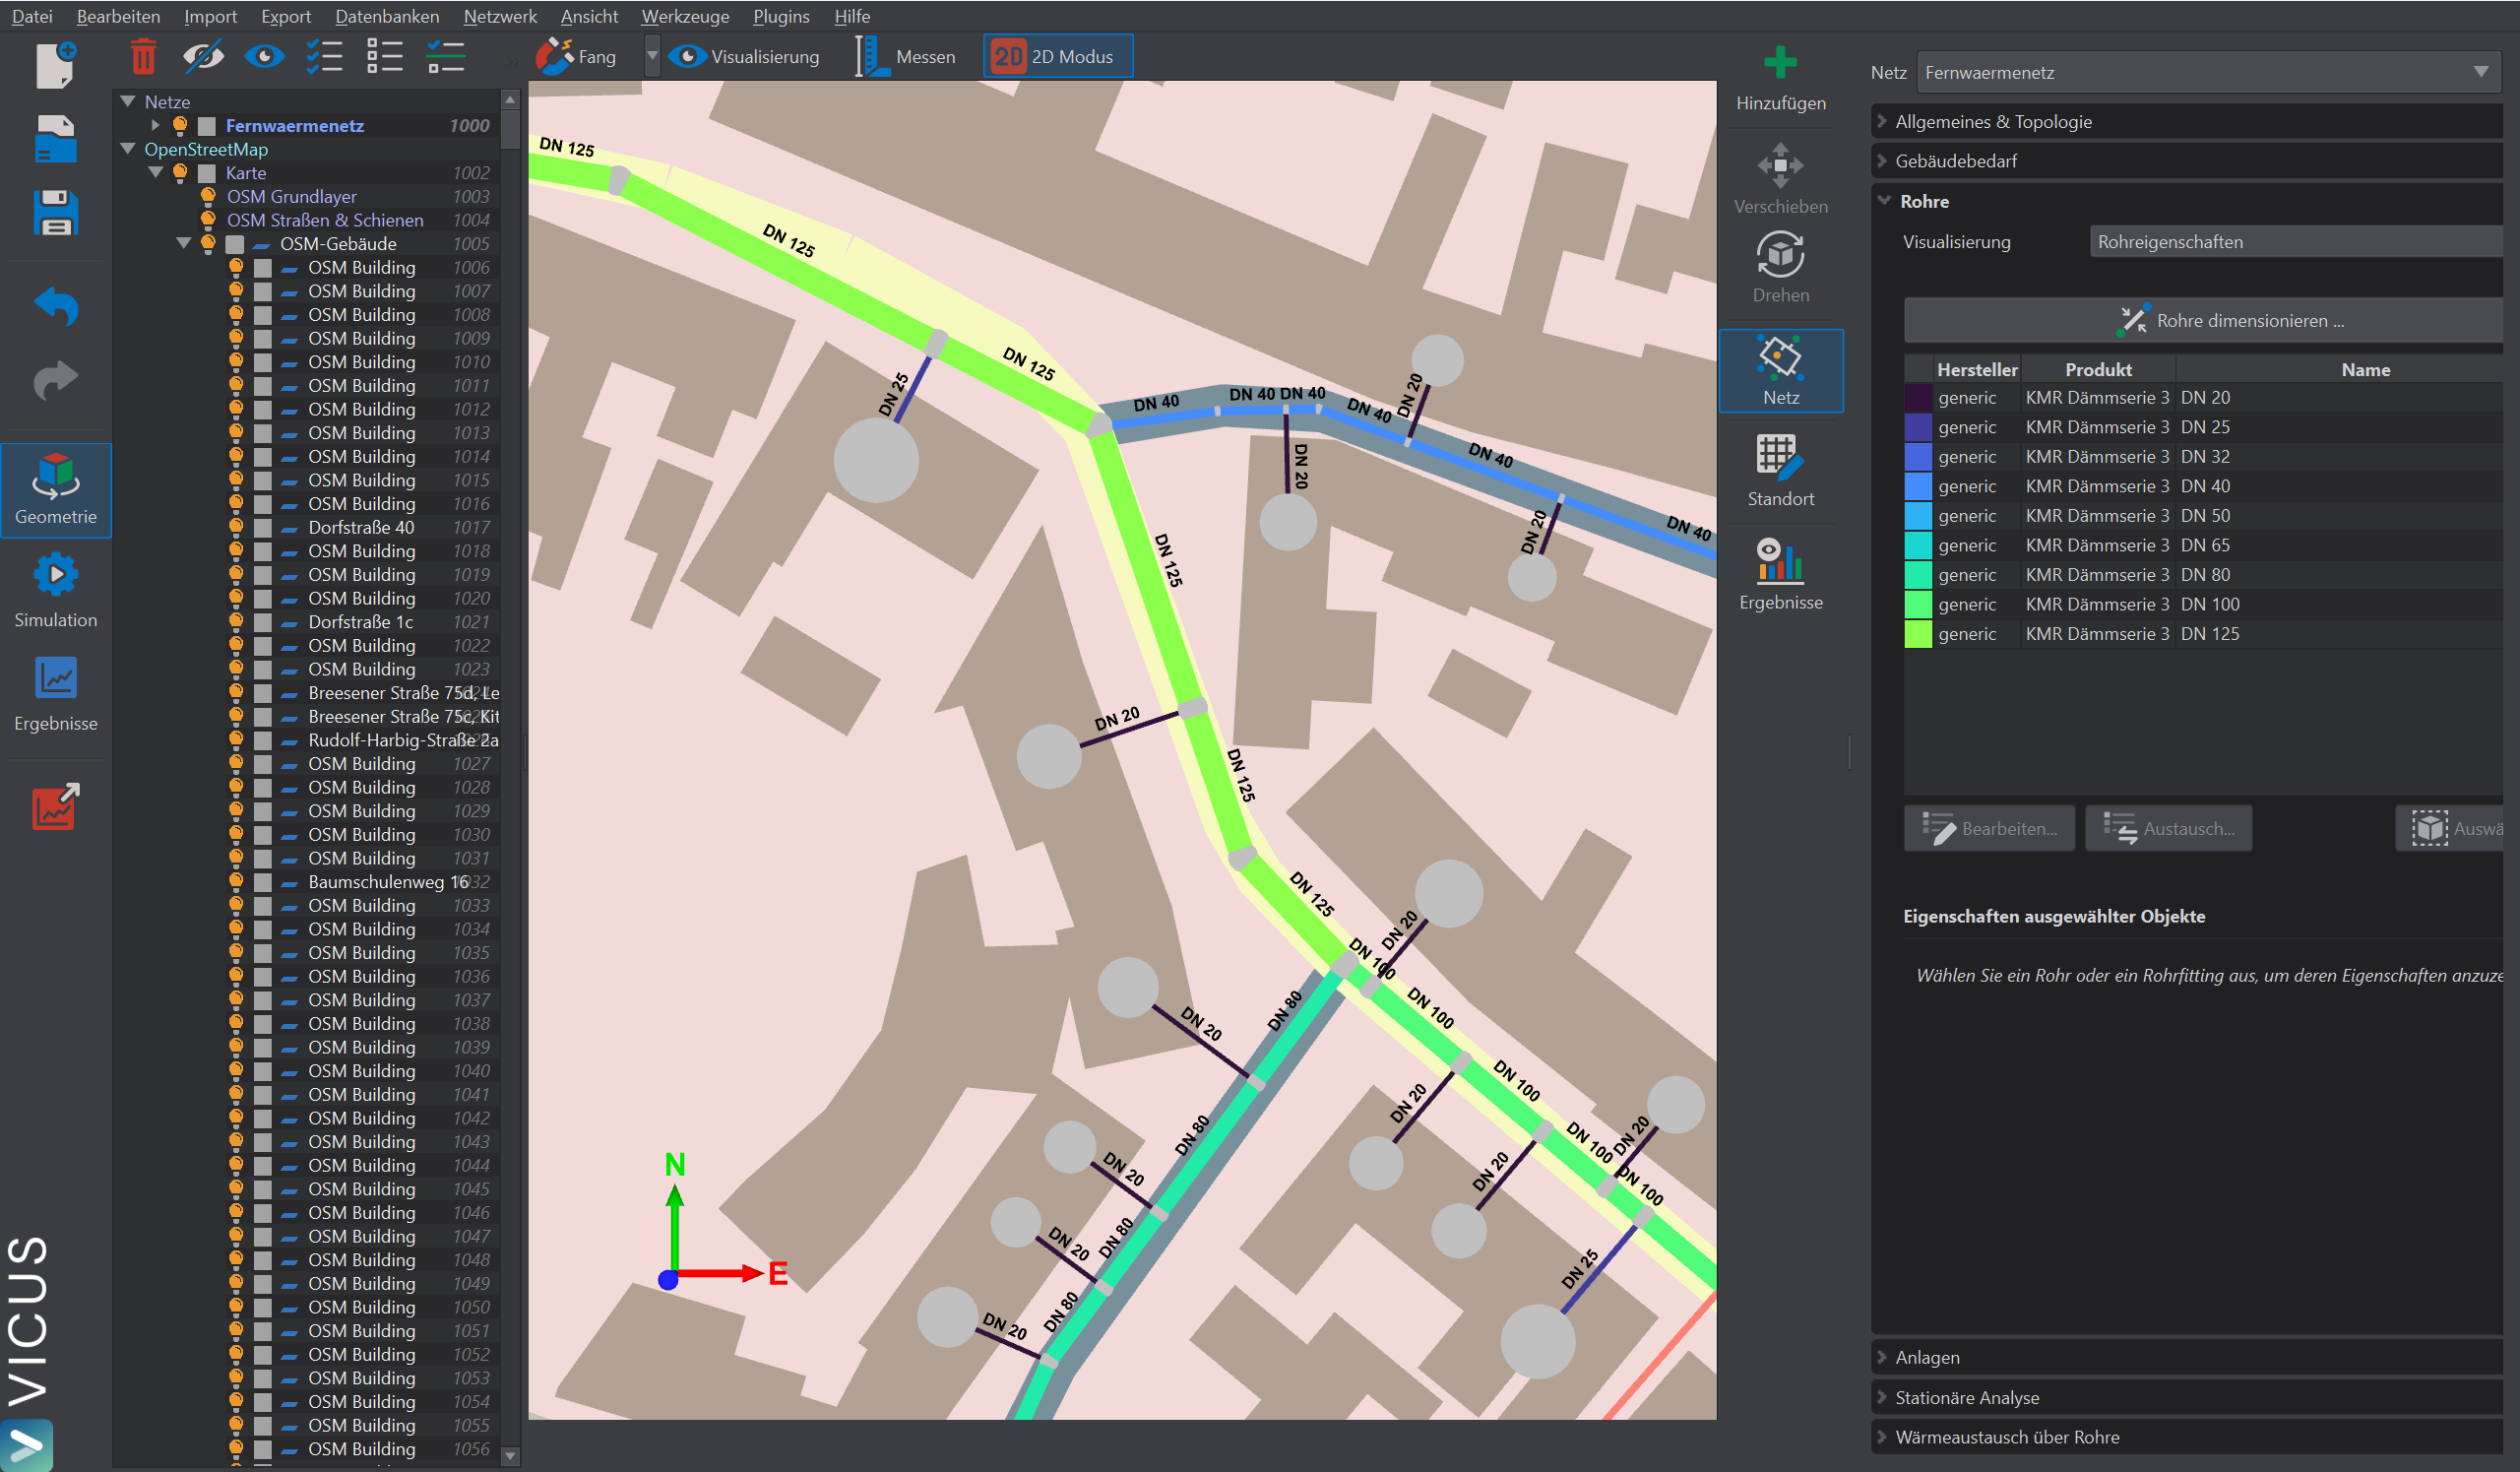Click the save floppy disk icon
Screen dimensions: 2520x1472
click(x=55, y=213)
